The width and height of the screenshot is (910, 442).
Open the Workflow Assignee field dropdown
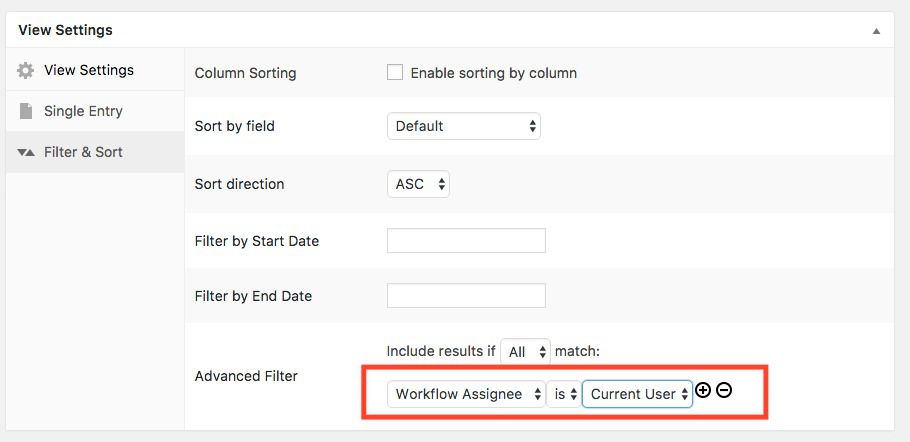coord(466,394)
